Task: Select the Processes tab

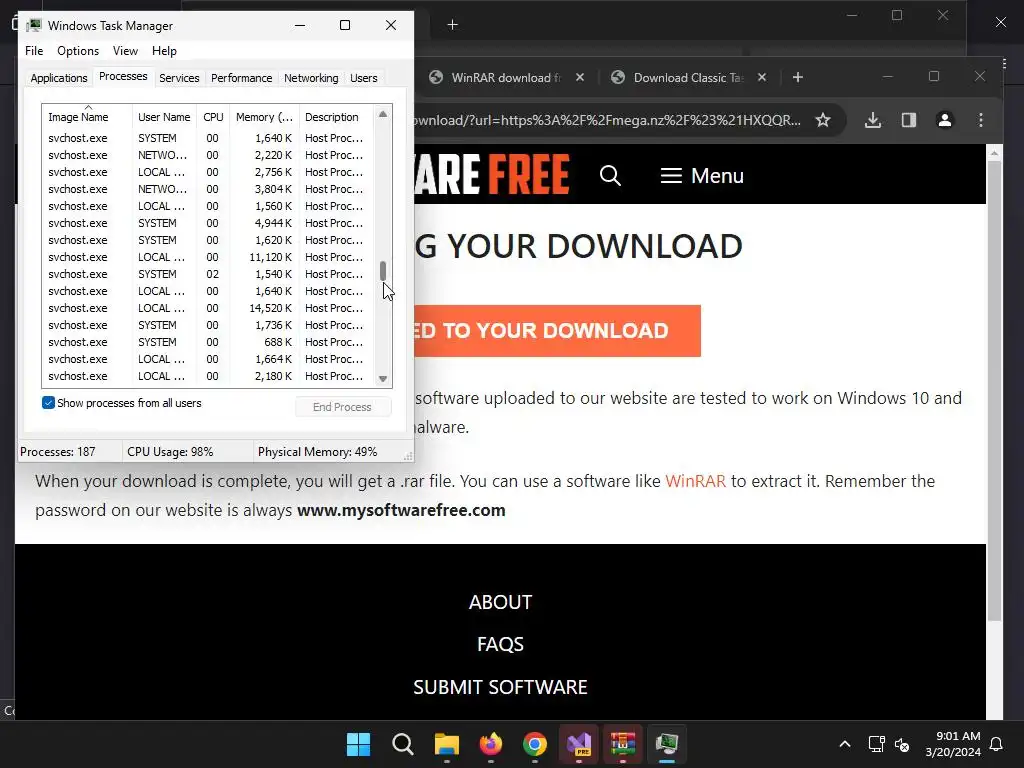Action: click(123, 76)
